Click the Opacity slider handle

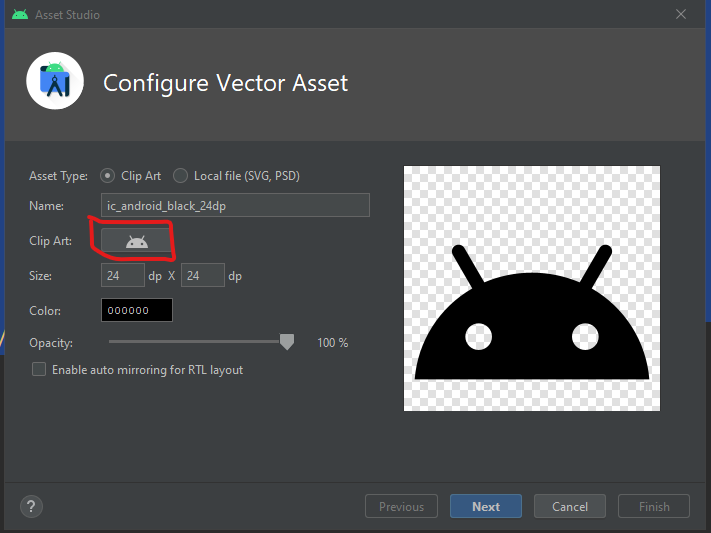(x=287, y=342)
